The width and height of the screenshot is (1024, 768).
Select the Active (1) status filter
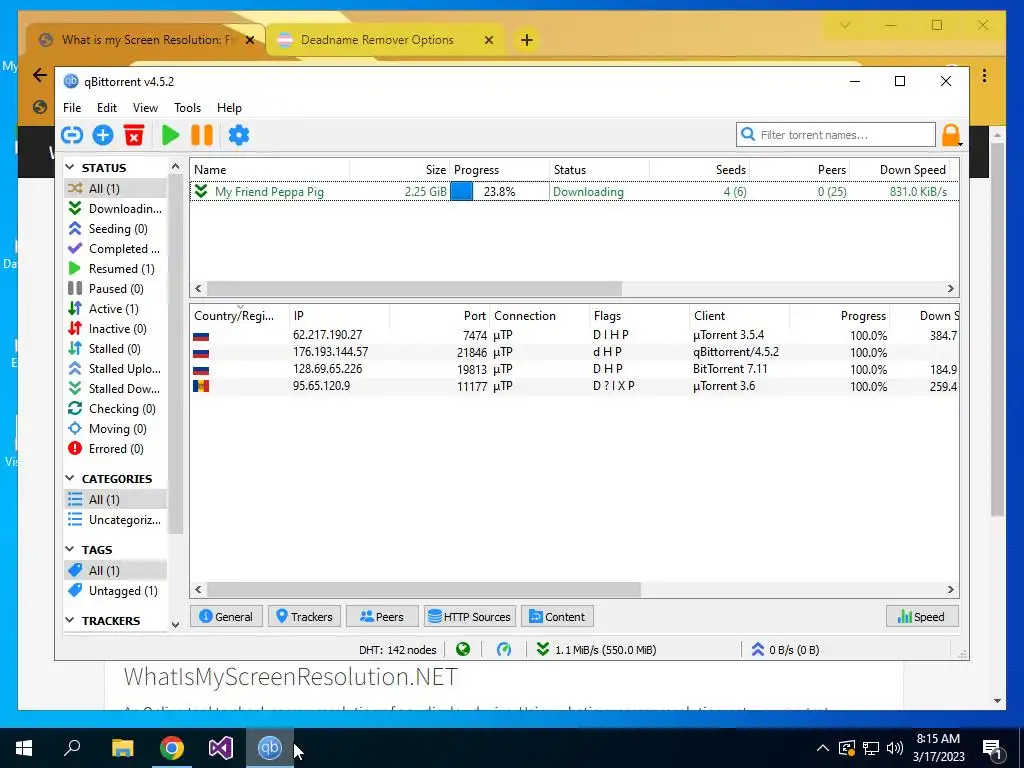pos(115,309)
